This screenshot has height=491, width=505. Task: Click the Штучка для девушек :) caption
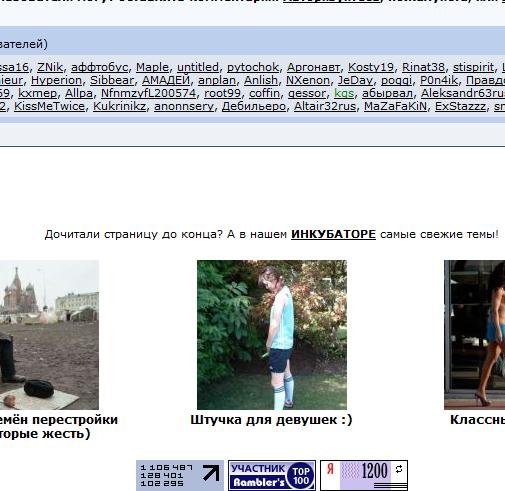pos(271,420)
